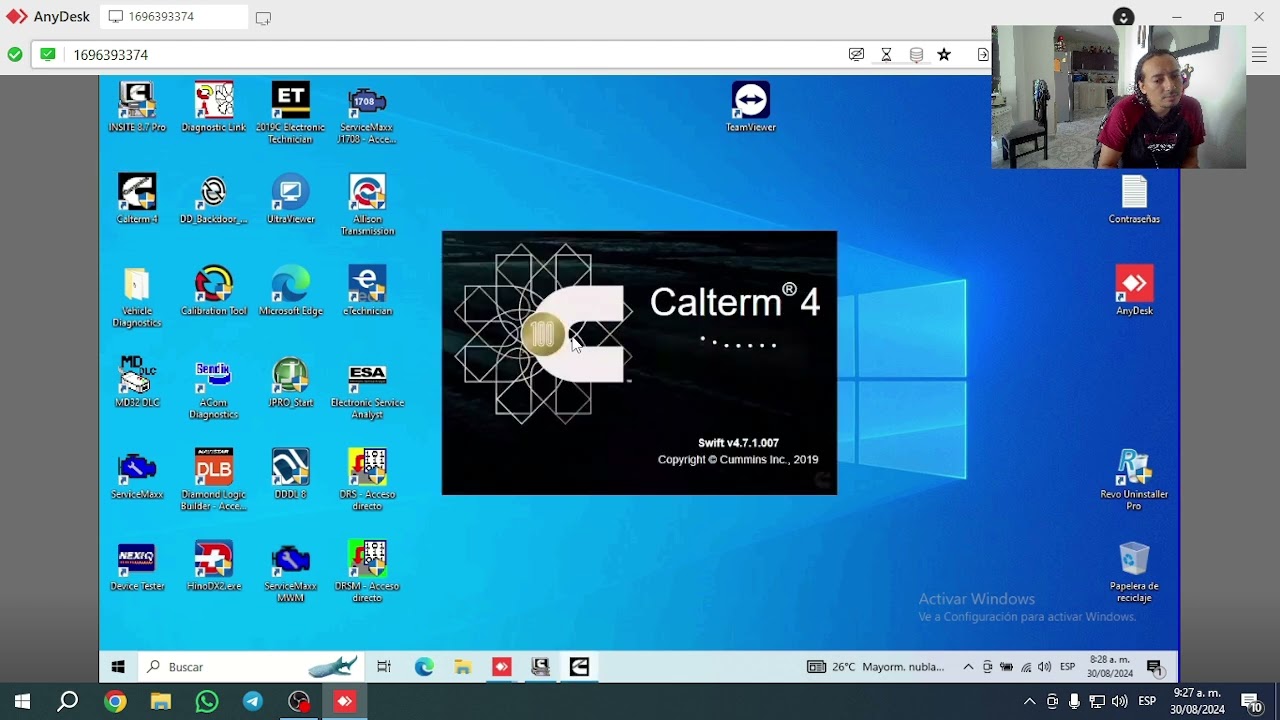The image size is (1280, 720).
Task: Launch the DDDL 8 desktop icon
Action: pyautogui.click(x=291, y=474)
